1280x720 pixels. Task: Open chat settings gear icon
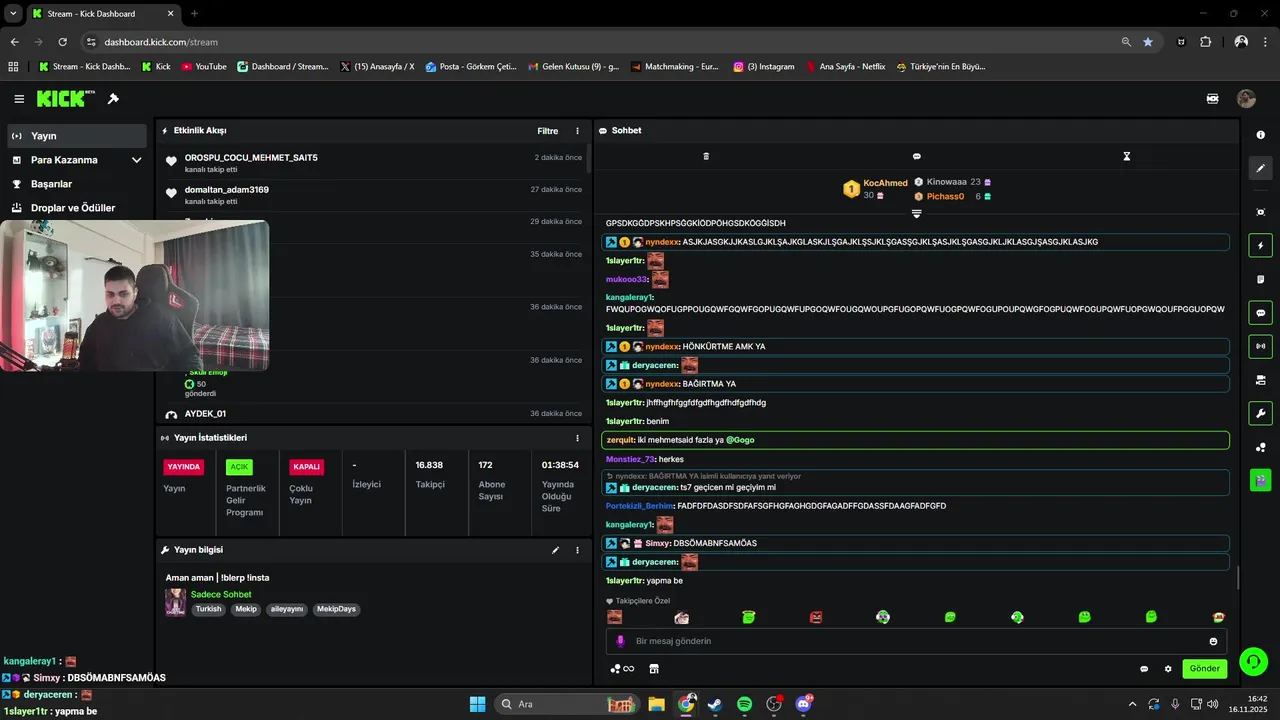1167,669
